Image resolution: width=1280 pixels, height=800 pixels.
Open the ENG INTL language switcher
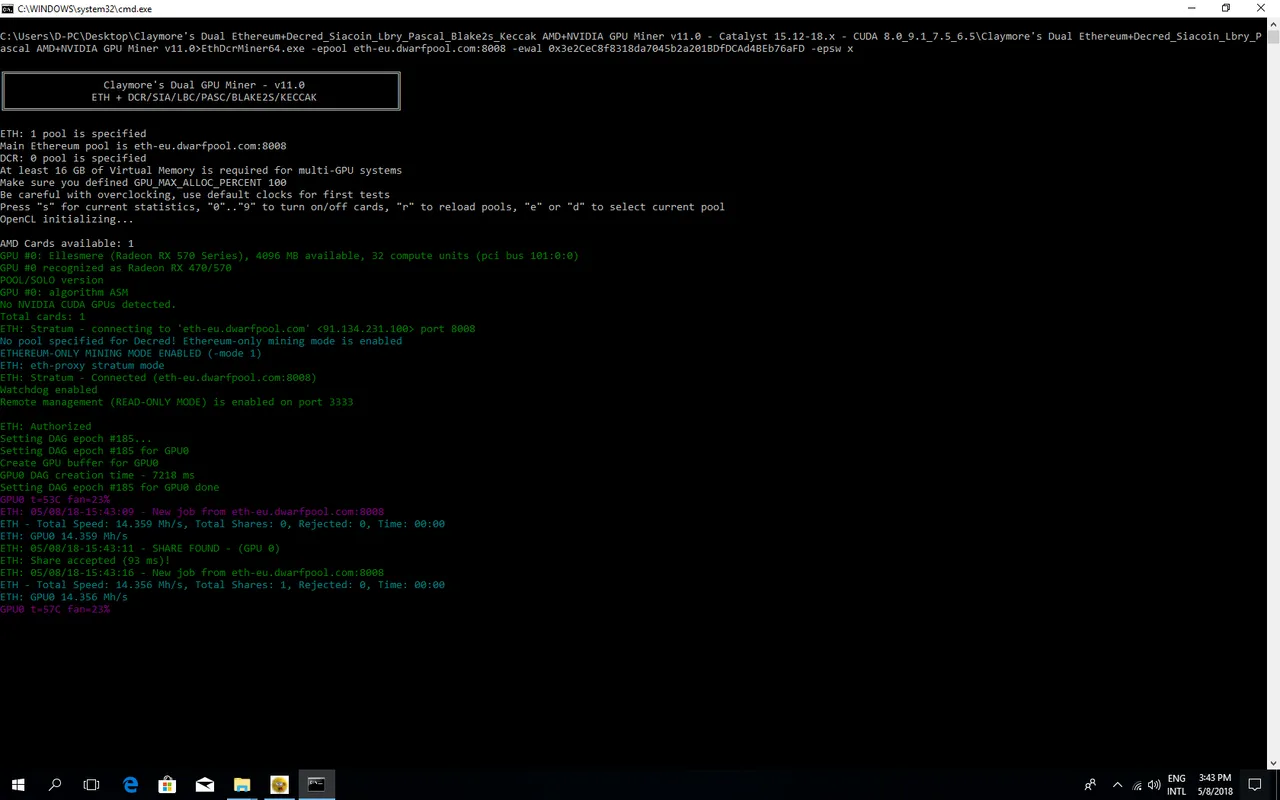[x=1177, y=785]
